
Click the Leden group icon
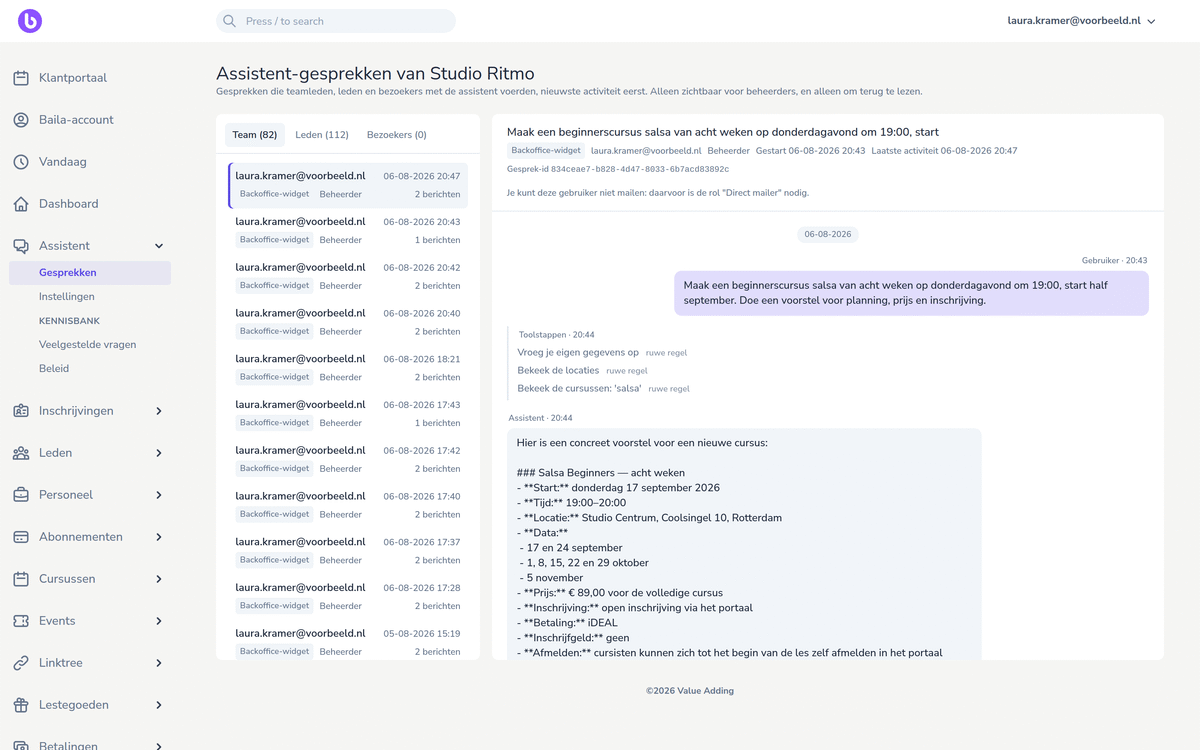(x=21, y=453)
